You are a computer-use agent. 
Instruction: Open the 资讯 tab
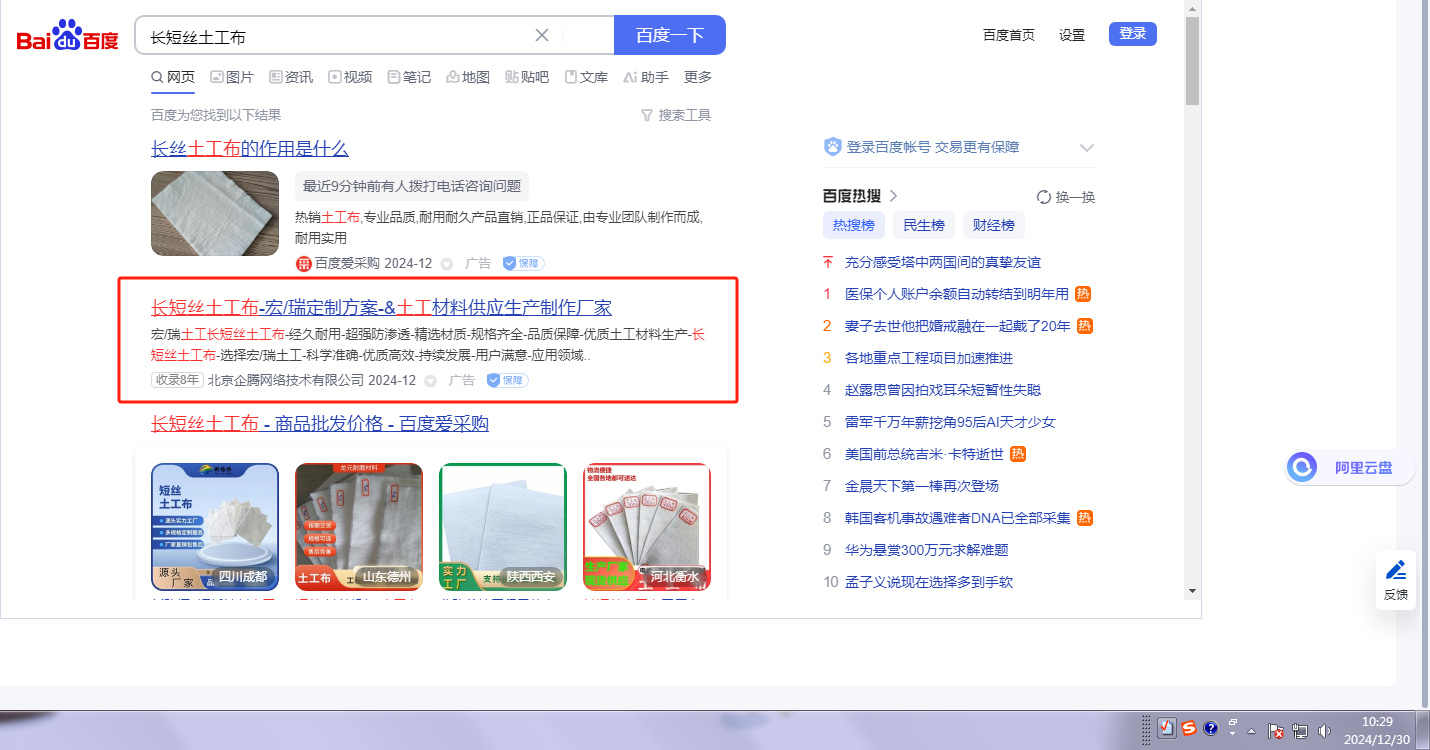pyautogui.click(x=291, y=77)
